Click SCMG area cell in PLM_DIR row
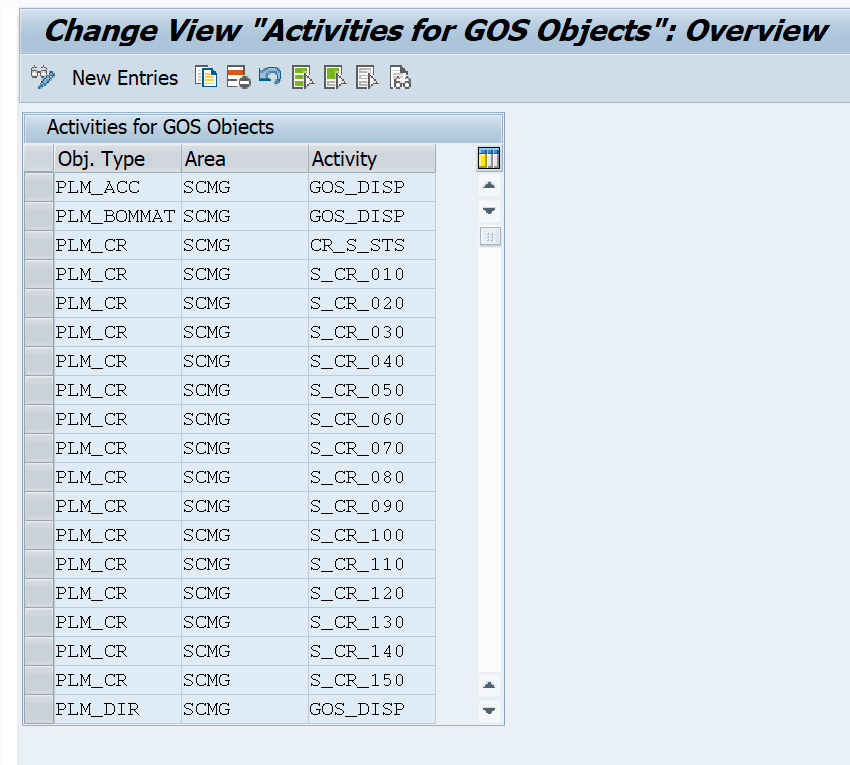Image resolution: width=850 pixels, height=765 pixels. pos(244,709)
